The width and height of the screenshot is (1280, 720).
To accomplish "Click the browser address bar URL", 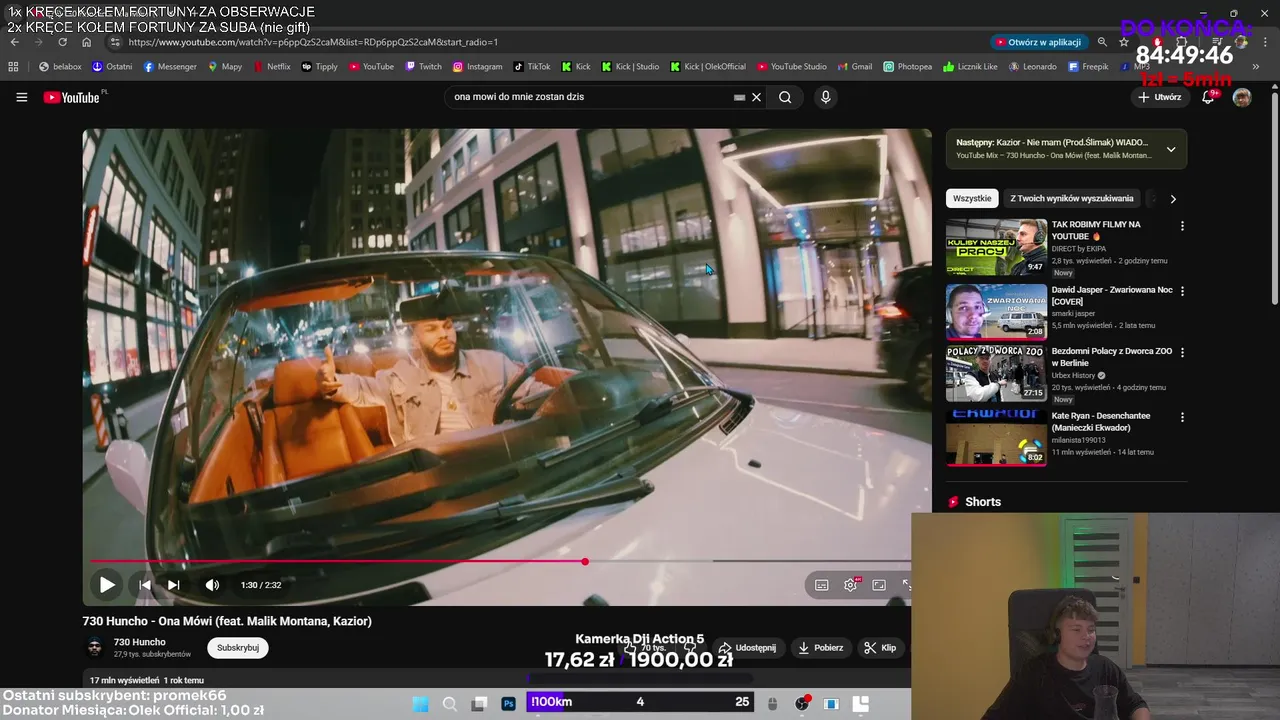I will point(313,42).
